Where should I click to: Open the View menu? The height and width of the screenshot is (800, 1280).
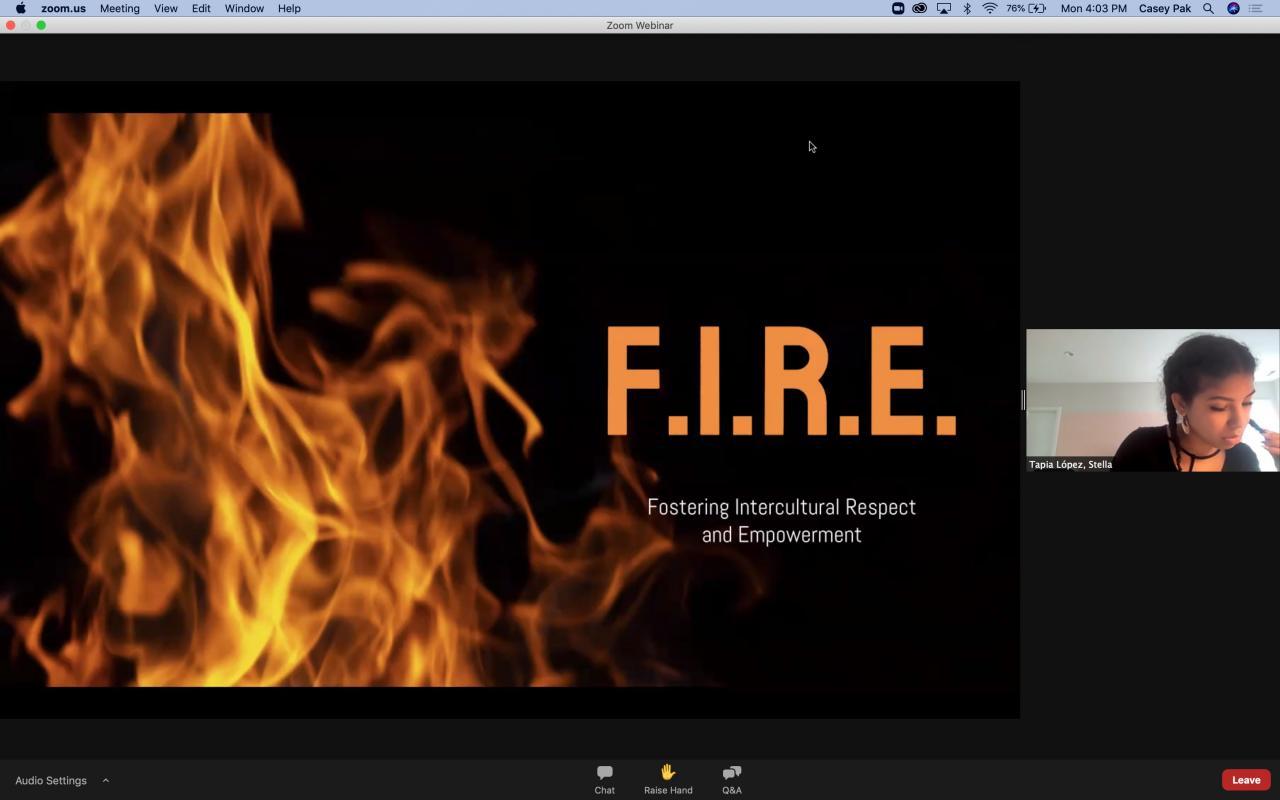[166, 8]
